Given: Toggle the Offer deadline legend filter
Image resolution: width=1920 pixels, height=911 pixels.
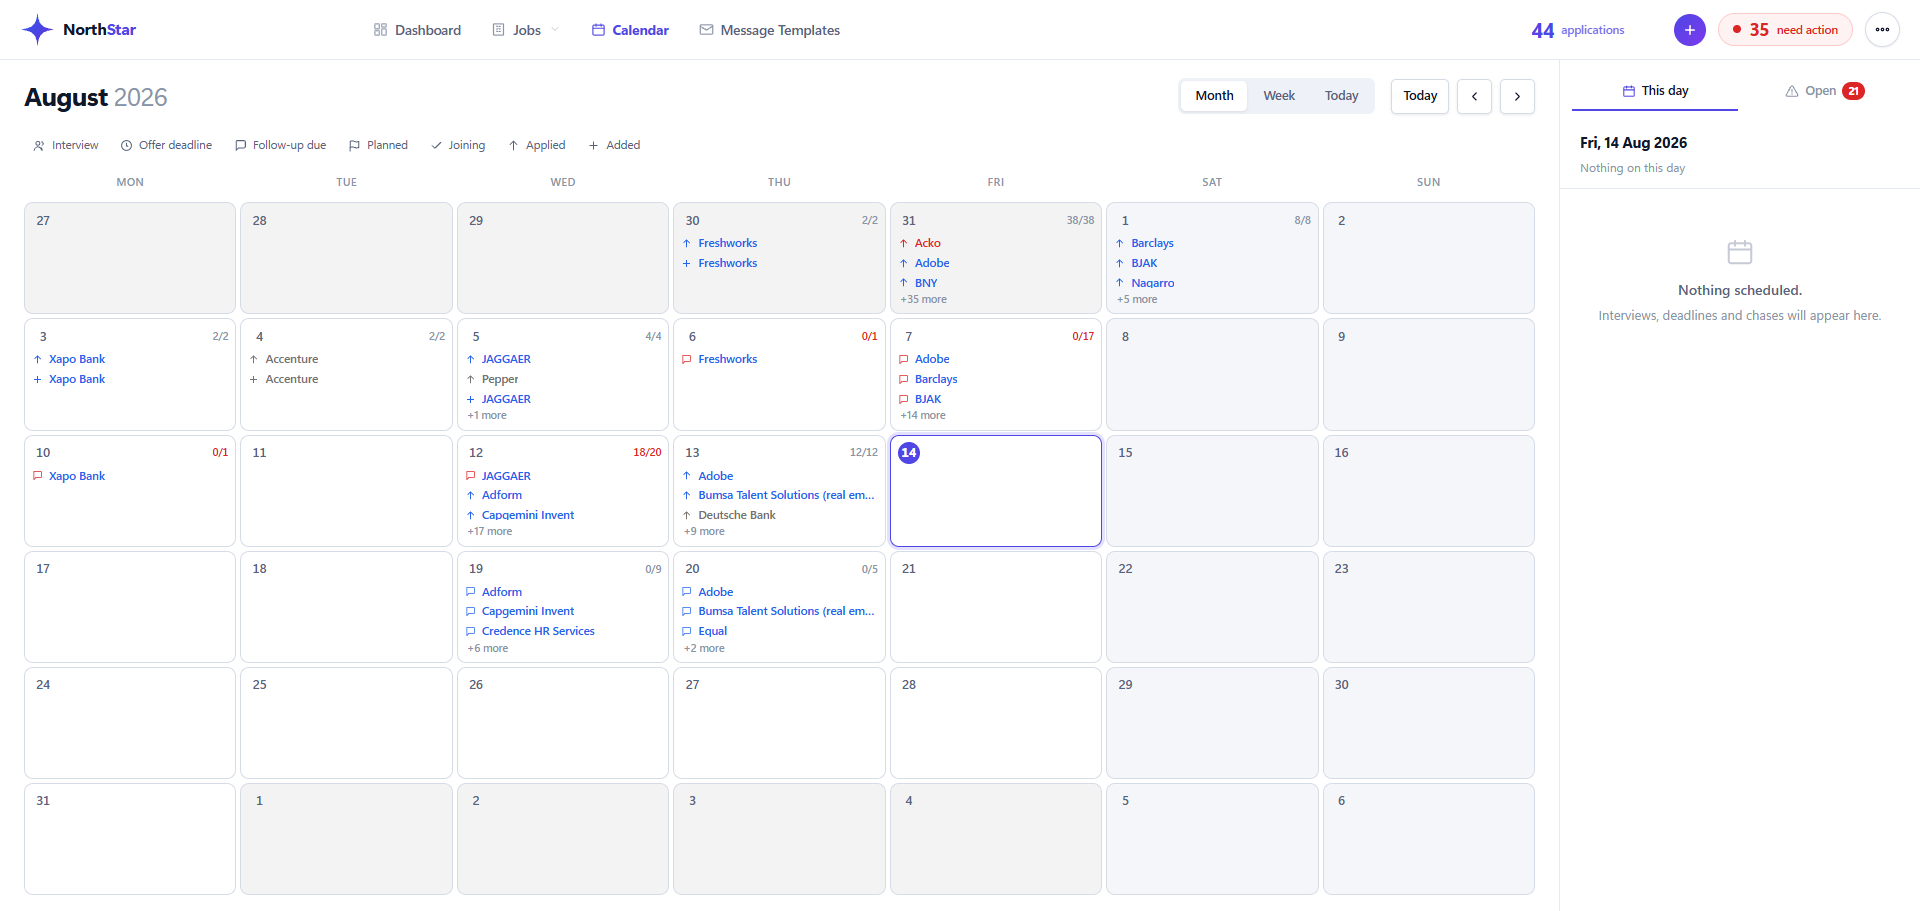Looking at the screenshot, I should [x=166, y=145].
